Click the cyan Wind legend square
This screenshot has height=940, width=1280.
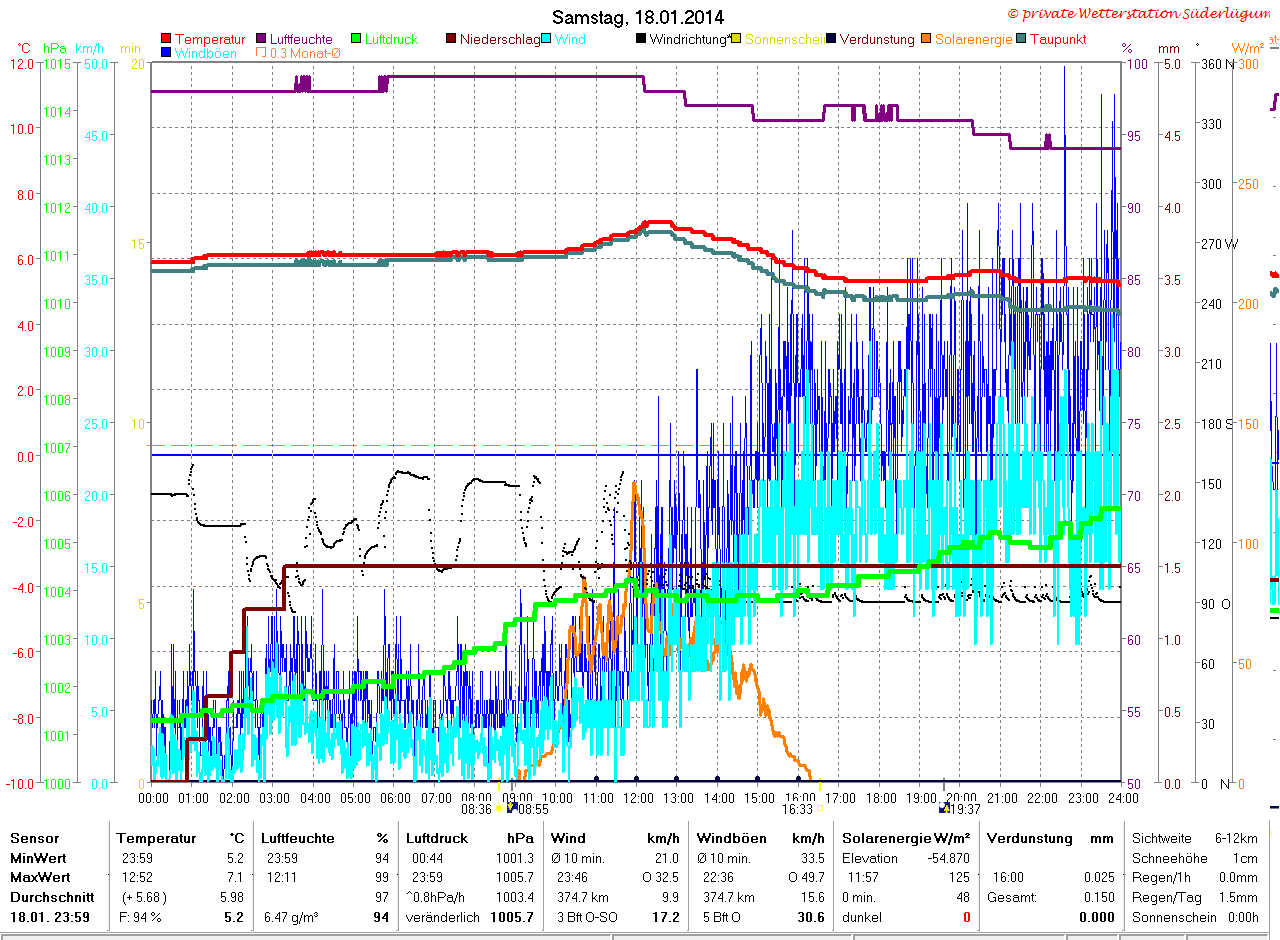pyautogui.click(x=547, y=39)
